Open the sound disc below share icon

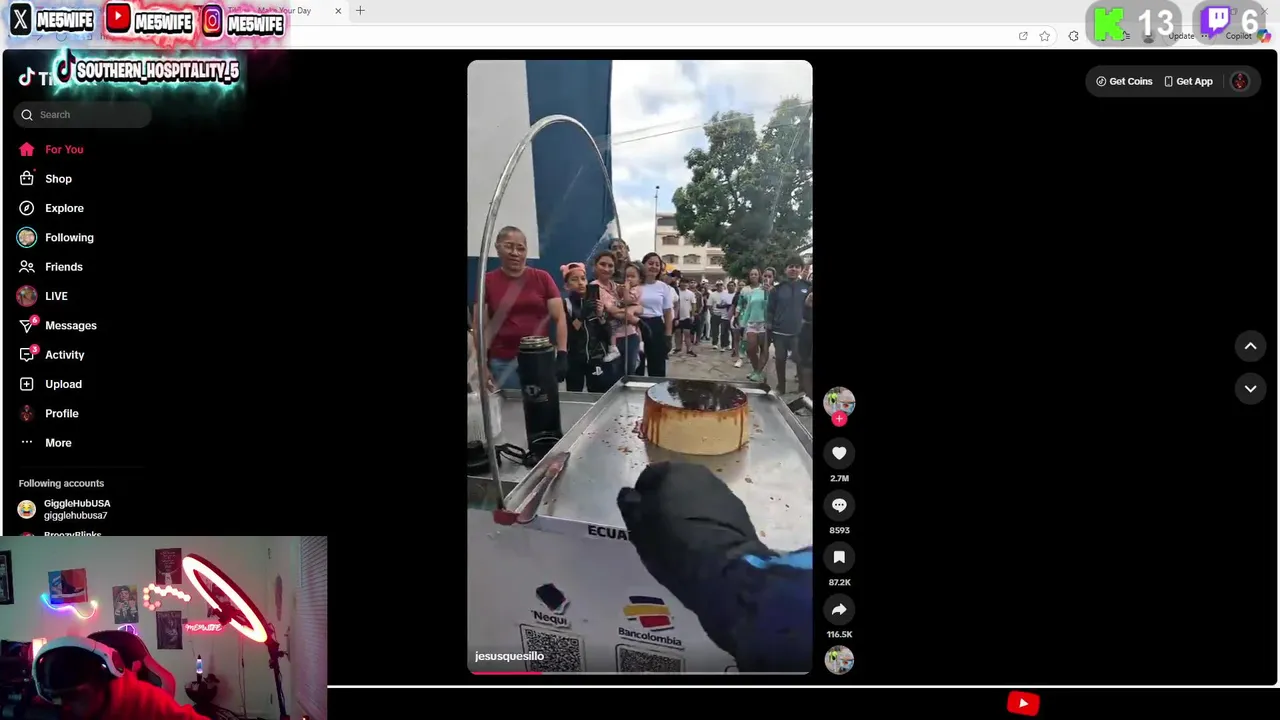point(839,660)
